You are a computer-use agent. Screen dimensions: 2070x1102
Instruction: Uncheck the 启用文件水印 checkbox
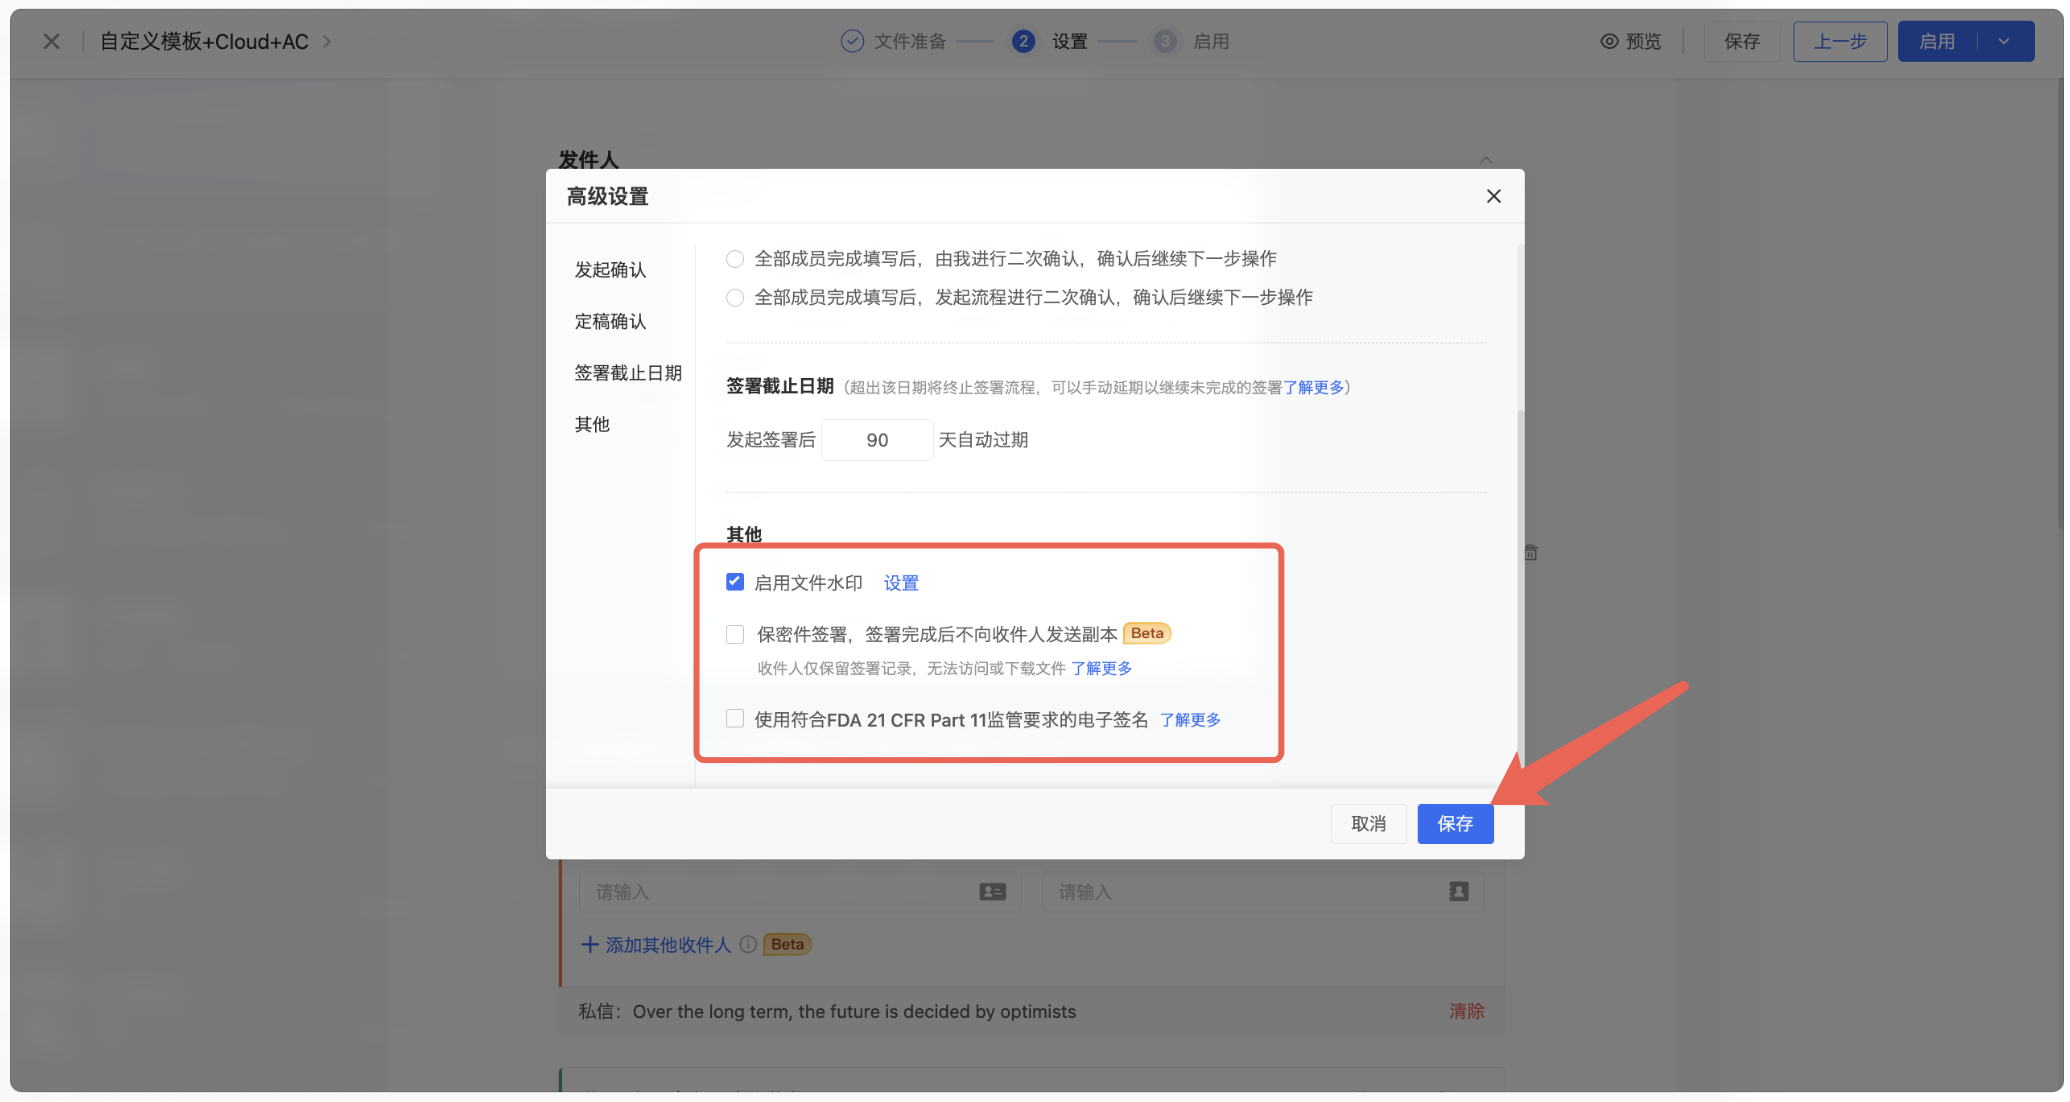click(x=735, y=582)
